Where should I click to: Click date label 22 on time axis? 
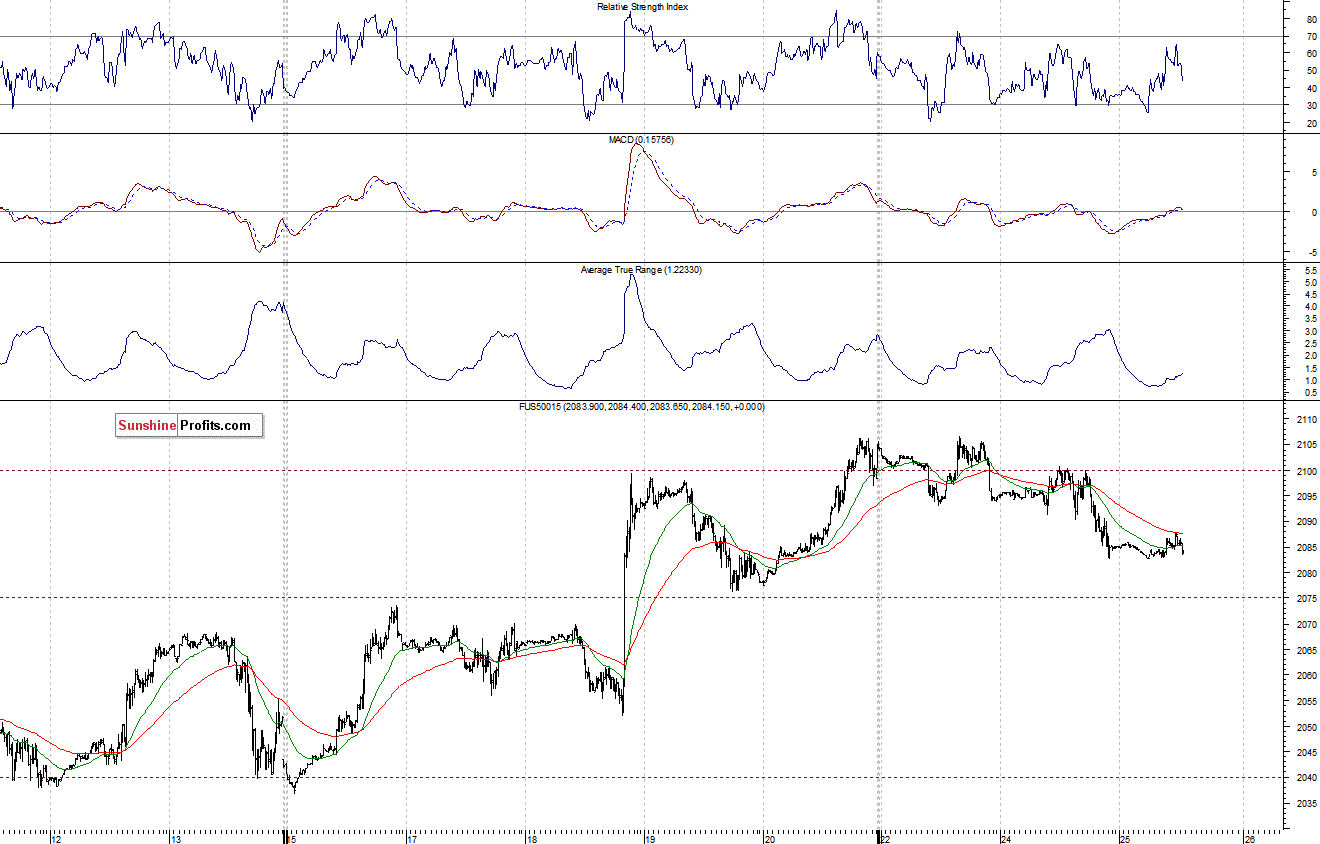(885, 839)
